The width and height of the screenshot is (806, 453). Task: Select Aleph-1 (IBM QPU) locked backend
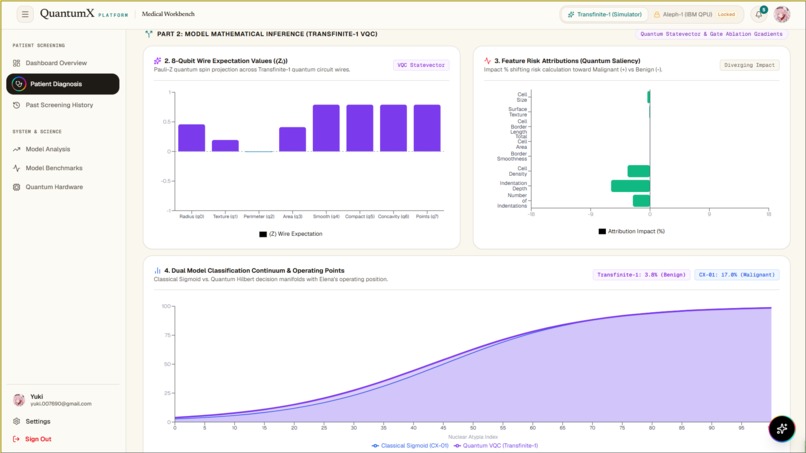click(x=694, y=14)
